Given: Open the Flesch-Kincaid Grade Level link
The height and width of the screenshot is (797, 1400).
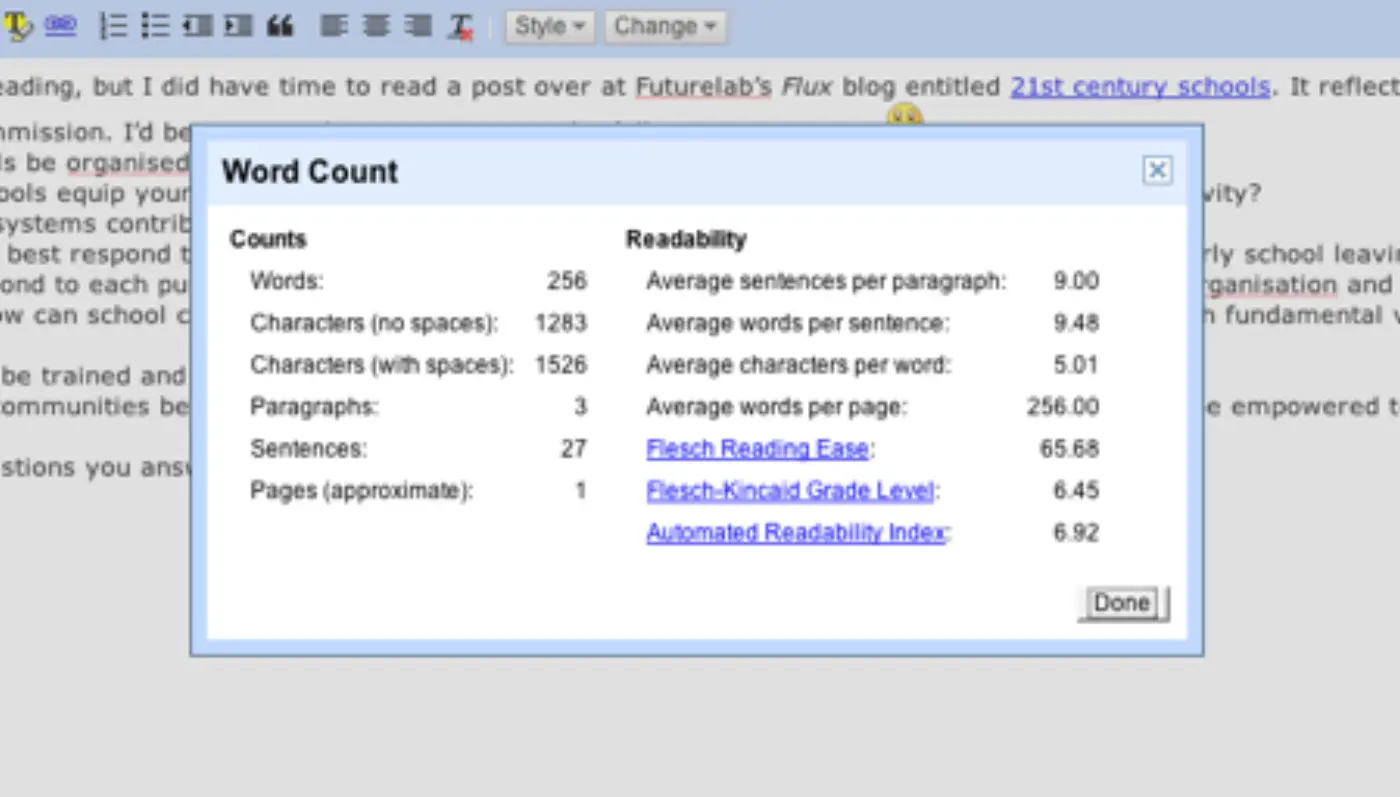Looking at the screenshot, I should pyautogui.click(x=790, y=491).
